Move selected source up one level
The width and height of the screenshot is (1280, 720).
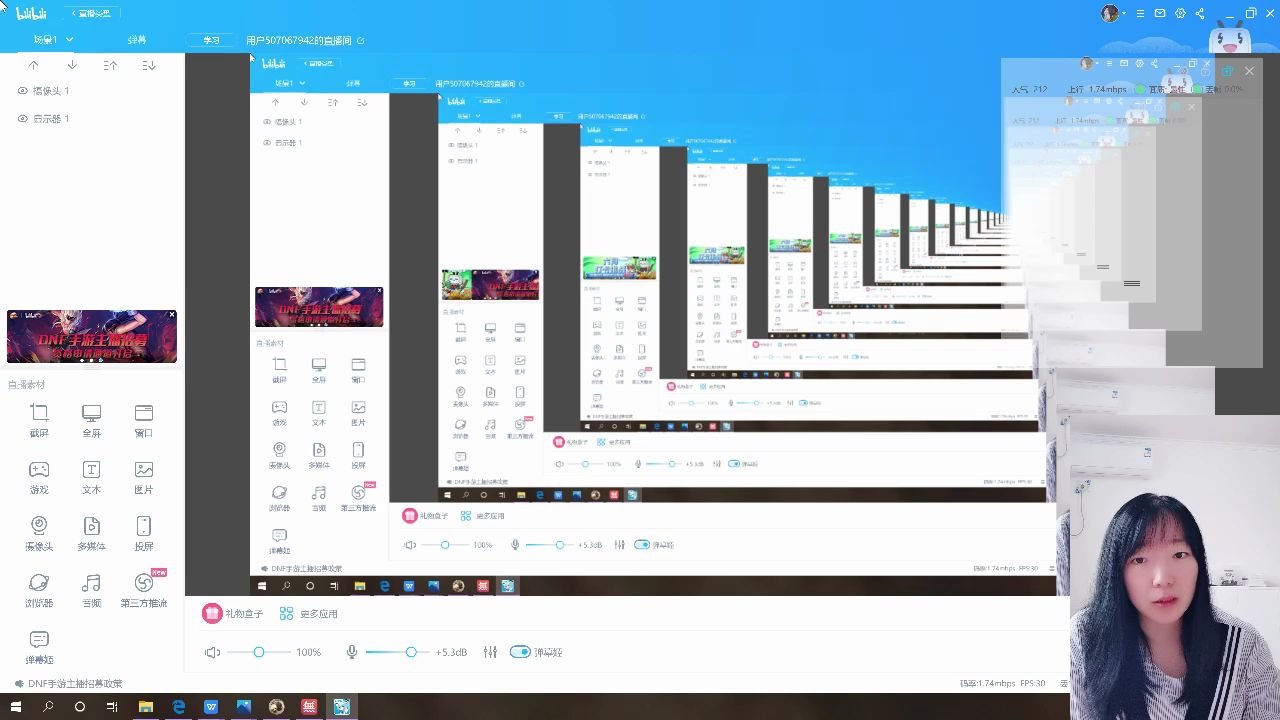point(33,65)
